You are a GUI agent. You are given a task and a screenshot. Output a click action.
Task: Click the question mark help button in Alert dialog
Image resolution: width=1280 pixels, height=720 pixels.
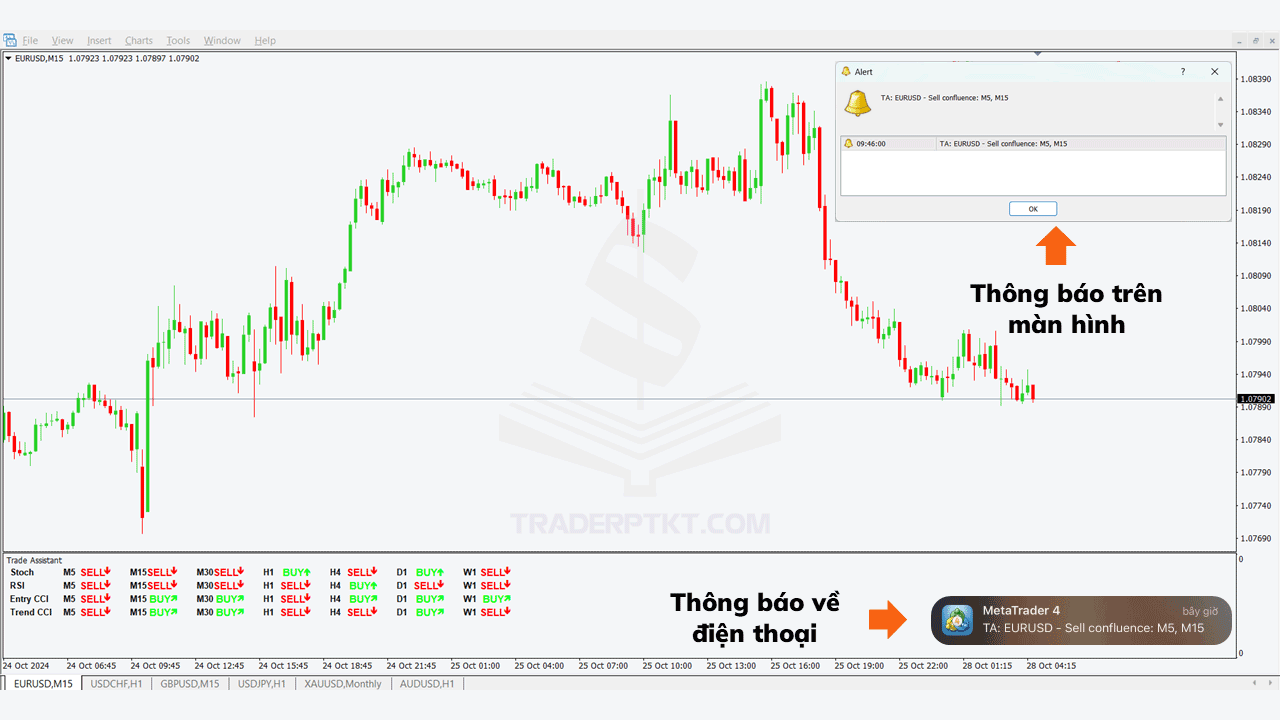[x=1183, y=72]
